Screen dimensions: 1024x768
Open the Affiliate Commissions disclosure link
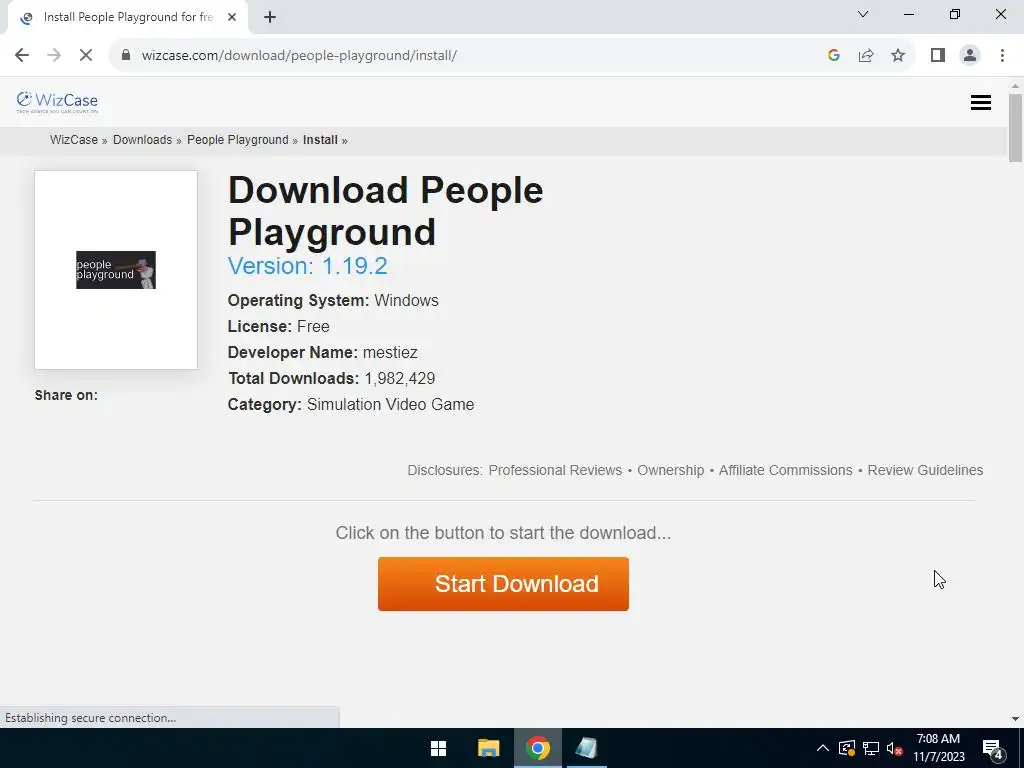(x=786, y=470)
